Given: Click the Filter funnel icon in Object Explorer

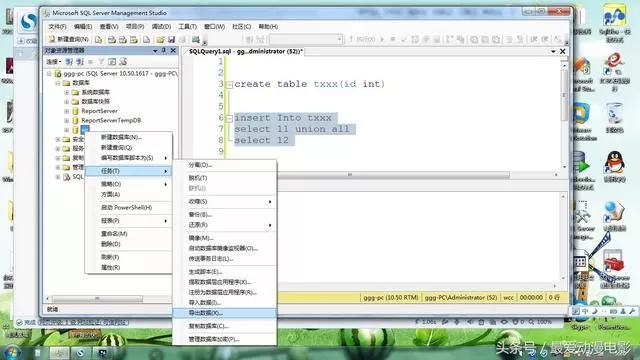Looking at the screenshot, I should pyautogui.click(x=101, y=62).
